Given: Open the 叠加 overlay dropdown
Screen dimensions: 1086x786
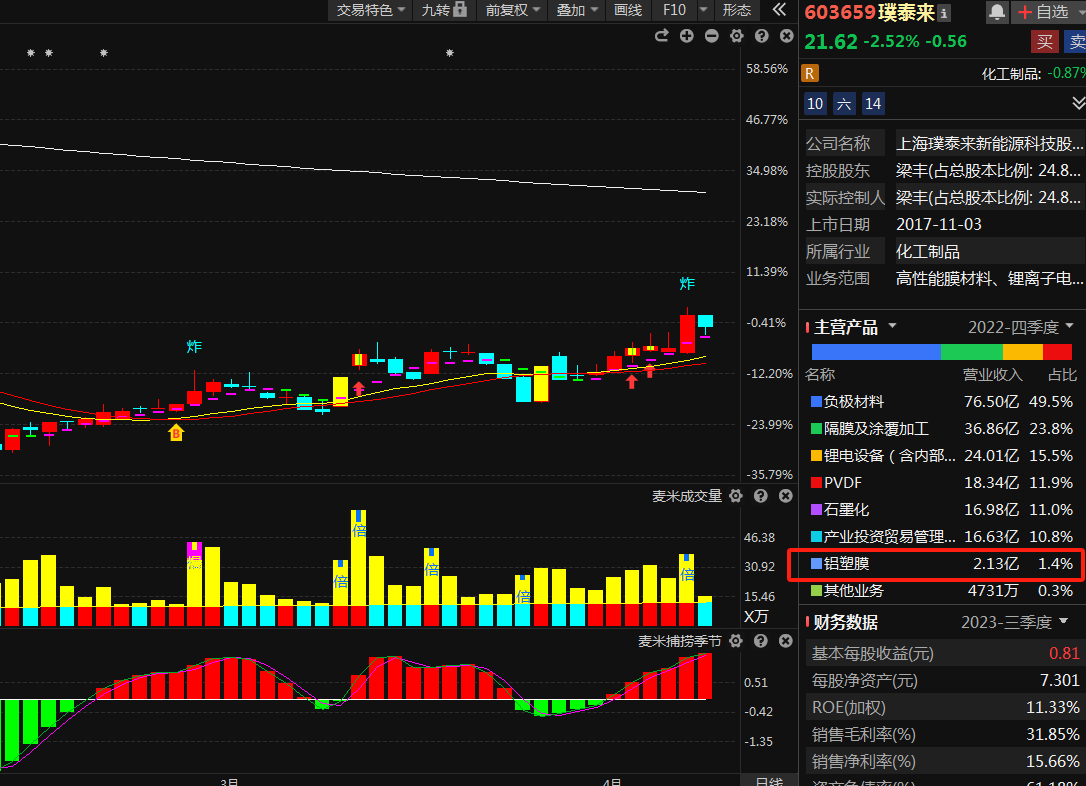Looking at the screenshot, I should (x=576, y=10).
